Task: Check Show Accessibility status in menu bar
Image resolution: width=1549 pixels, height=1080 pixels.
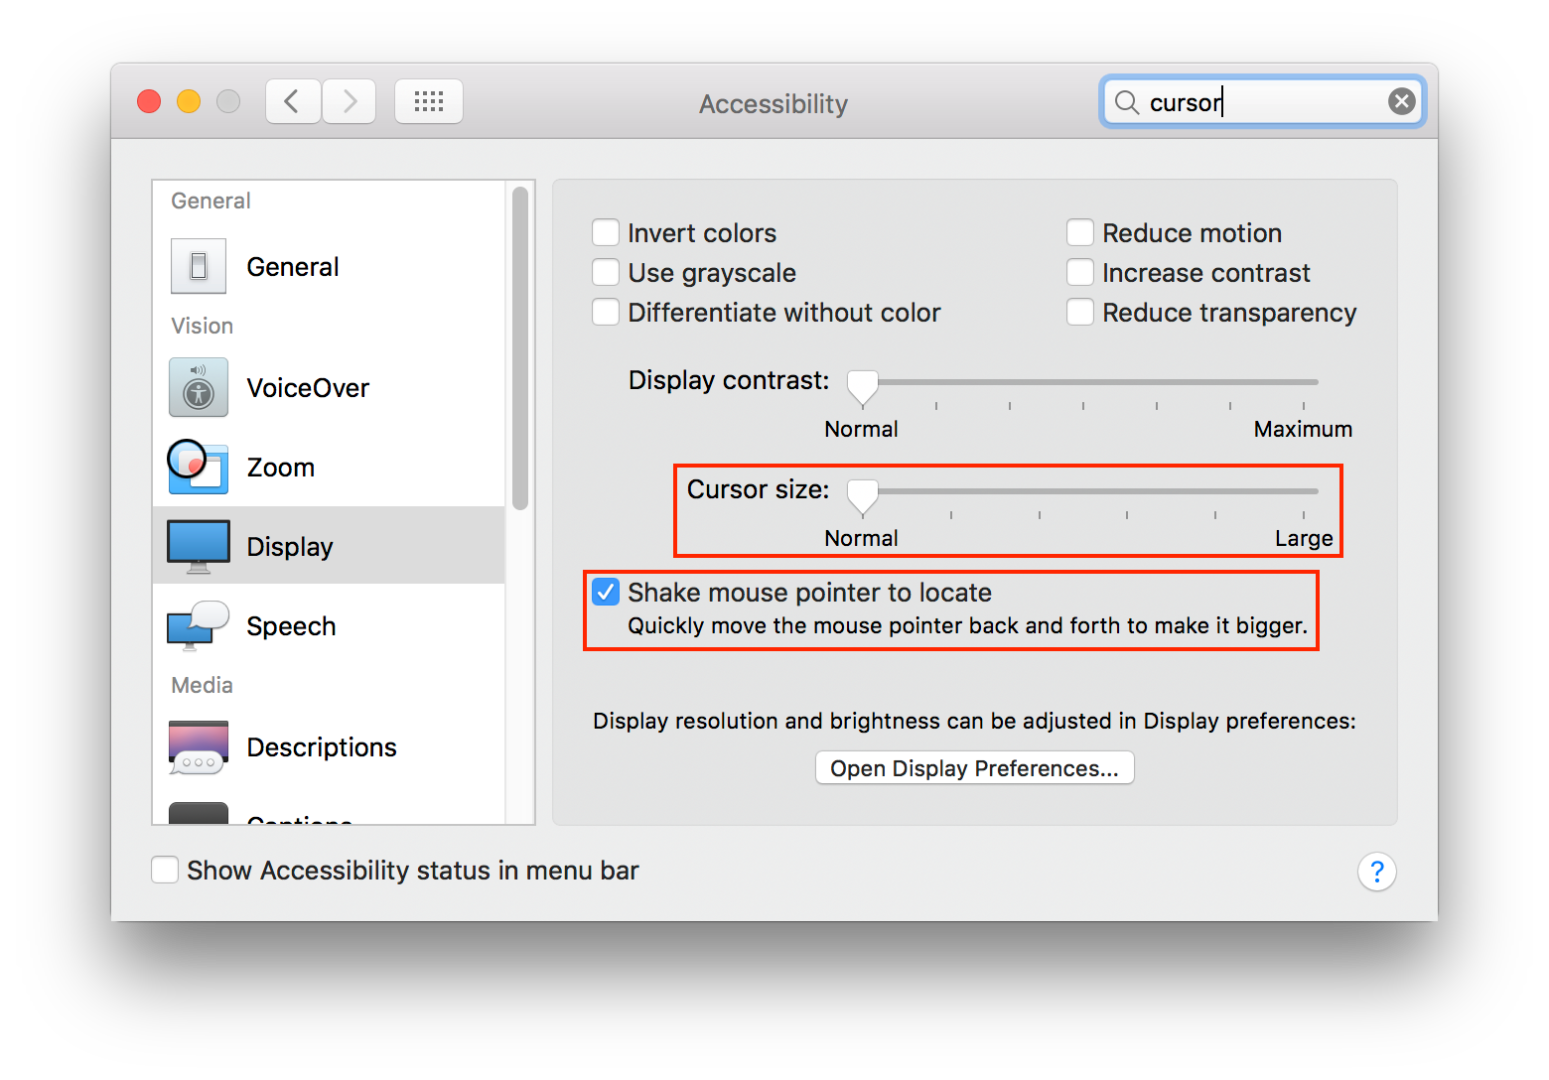Action: (165, 870)
